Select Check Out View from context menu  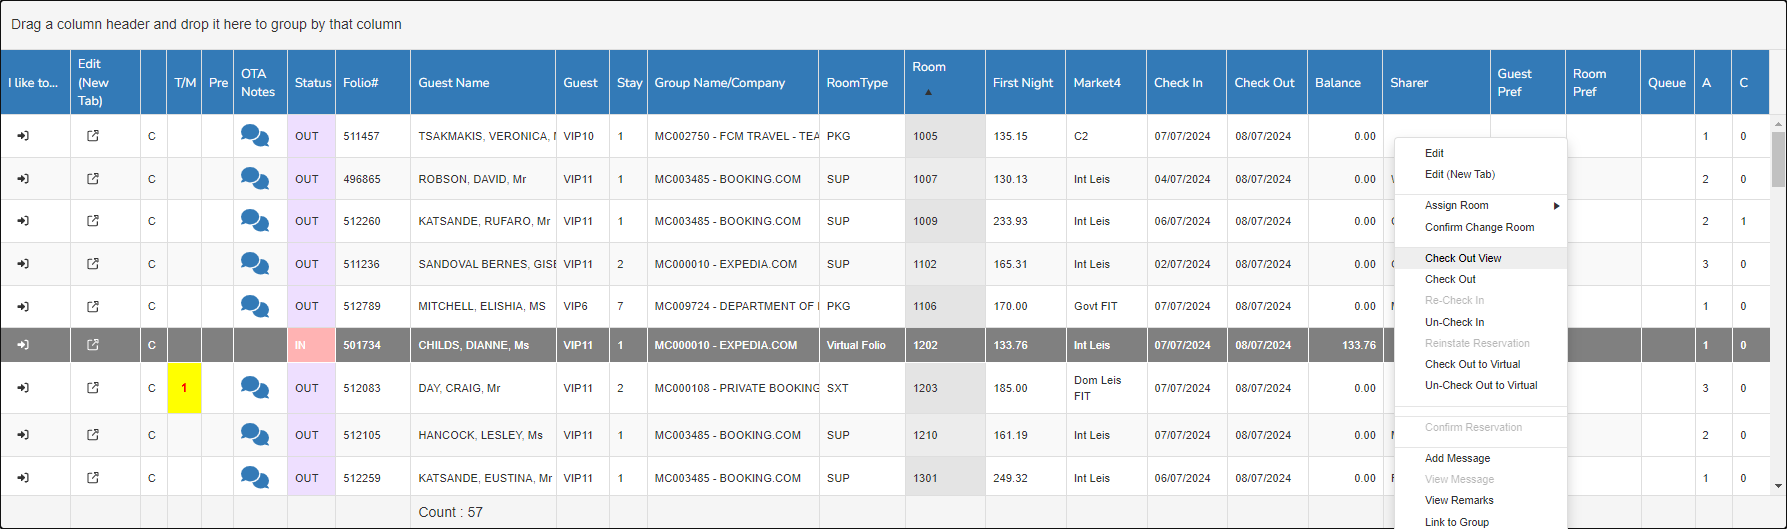[1463, 258]
